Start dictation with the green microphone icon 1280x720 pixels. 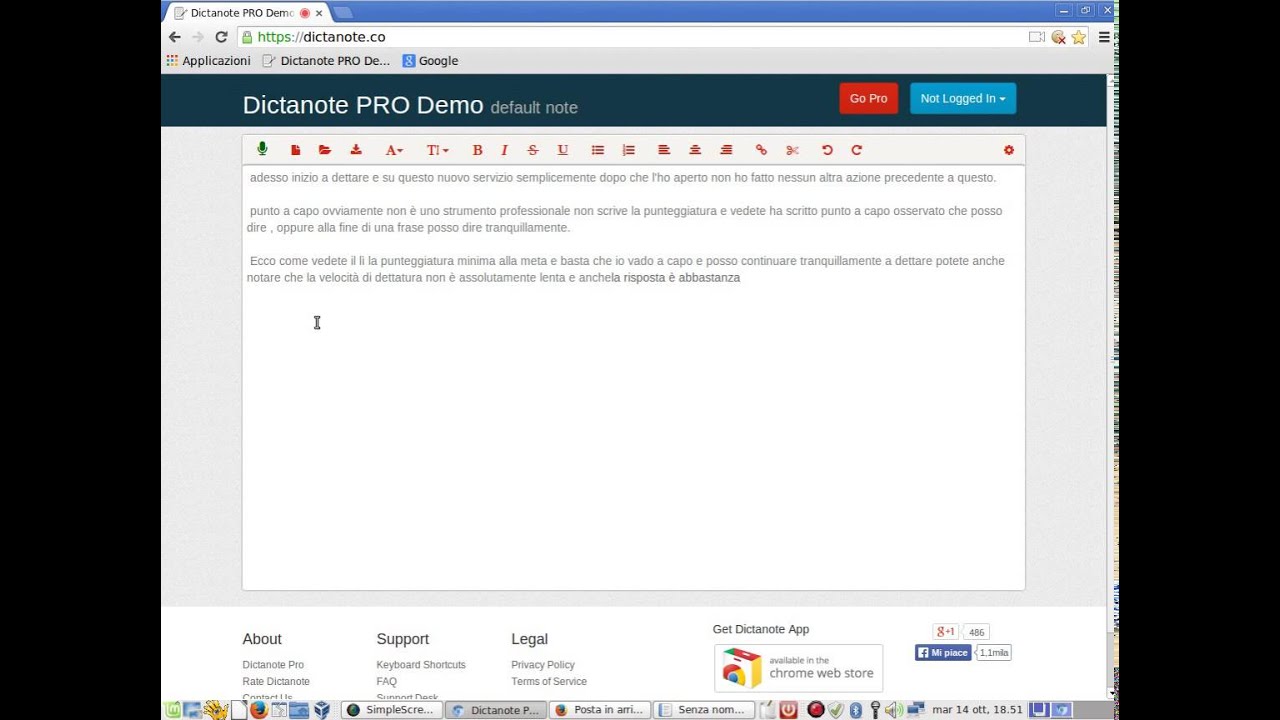(x=262, y=149)
